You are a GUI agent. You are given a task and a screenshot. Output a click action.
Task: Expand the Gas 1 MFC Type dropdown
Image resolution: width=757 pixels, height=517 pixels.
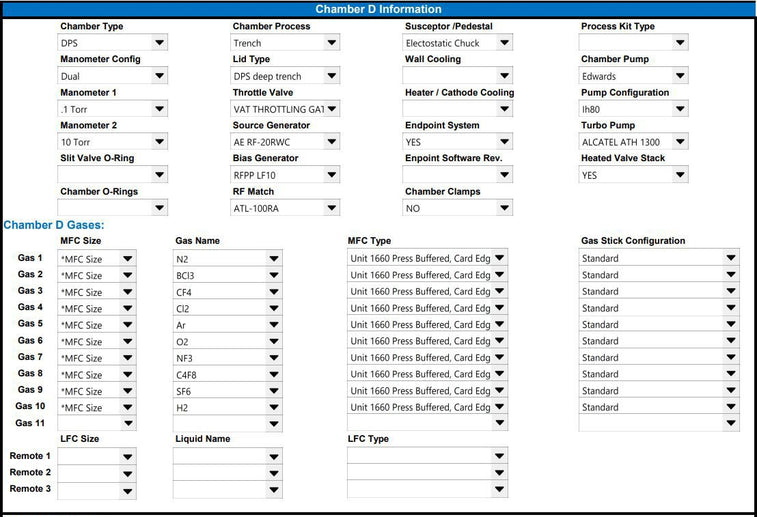click(x=427, y=258)
